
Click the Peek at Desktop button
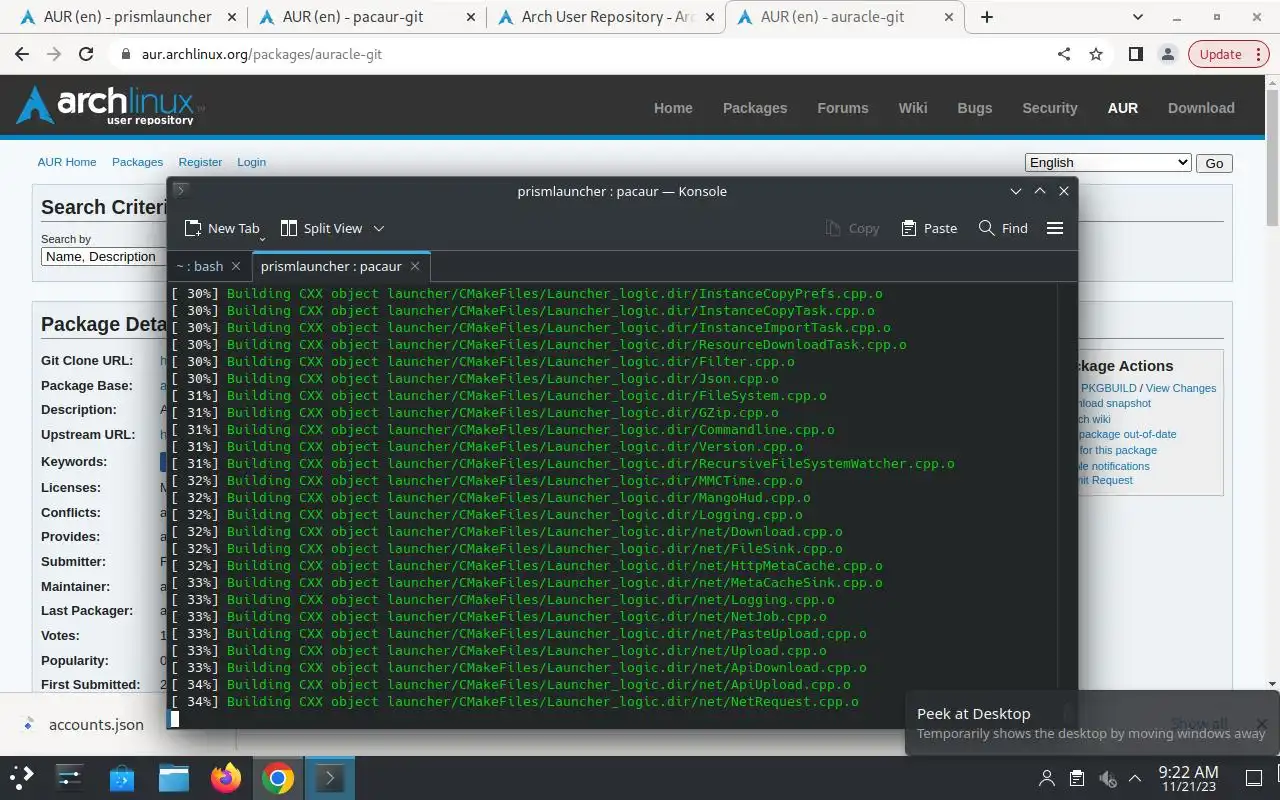point(1254,778)
